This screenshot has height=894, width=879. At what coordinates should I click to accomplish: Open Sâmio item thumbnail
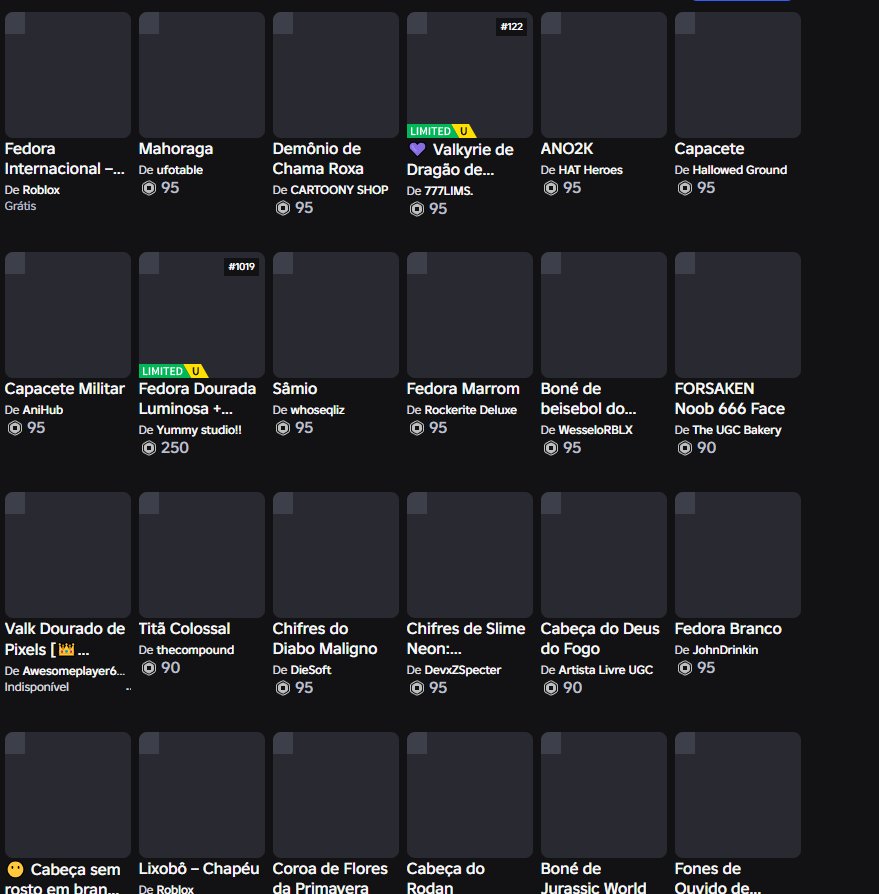pos(336,315)
